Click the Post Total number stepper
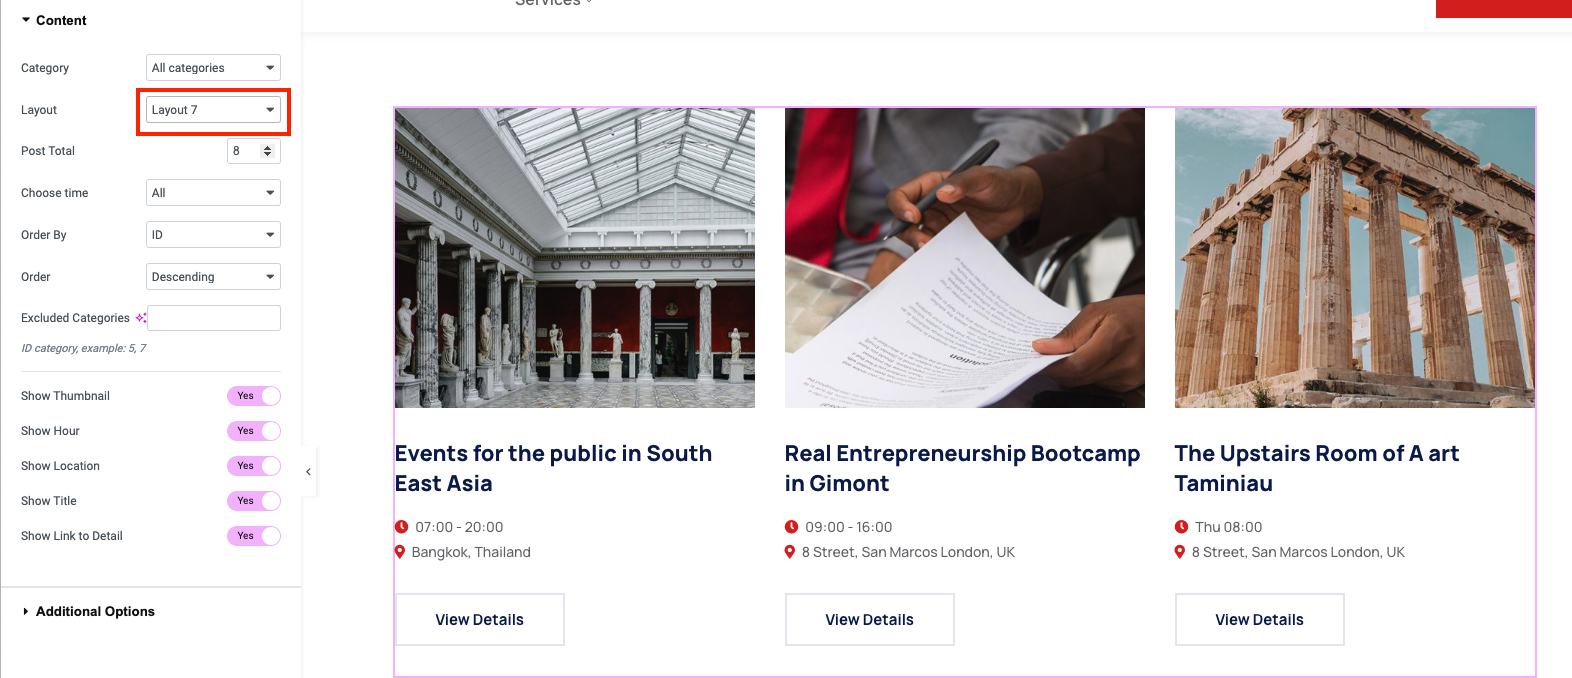Image resolution: width=1572 pixels, height=678 pixels. (267, 151)
